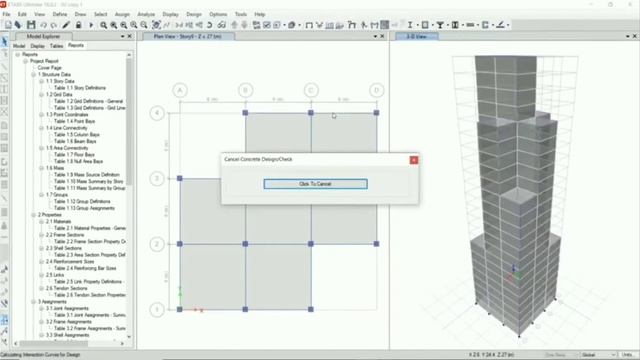Collapse the Project Report tree node
This screenshot has width=640, height=360.
pyautogui.click(x=25, y=61)
